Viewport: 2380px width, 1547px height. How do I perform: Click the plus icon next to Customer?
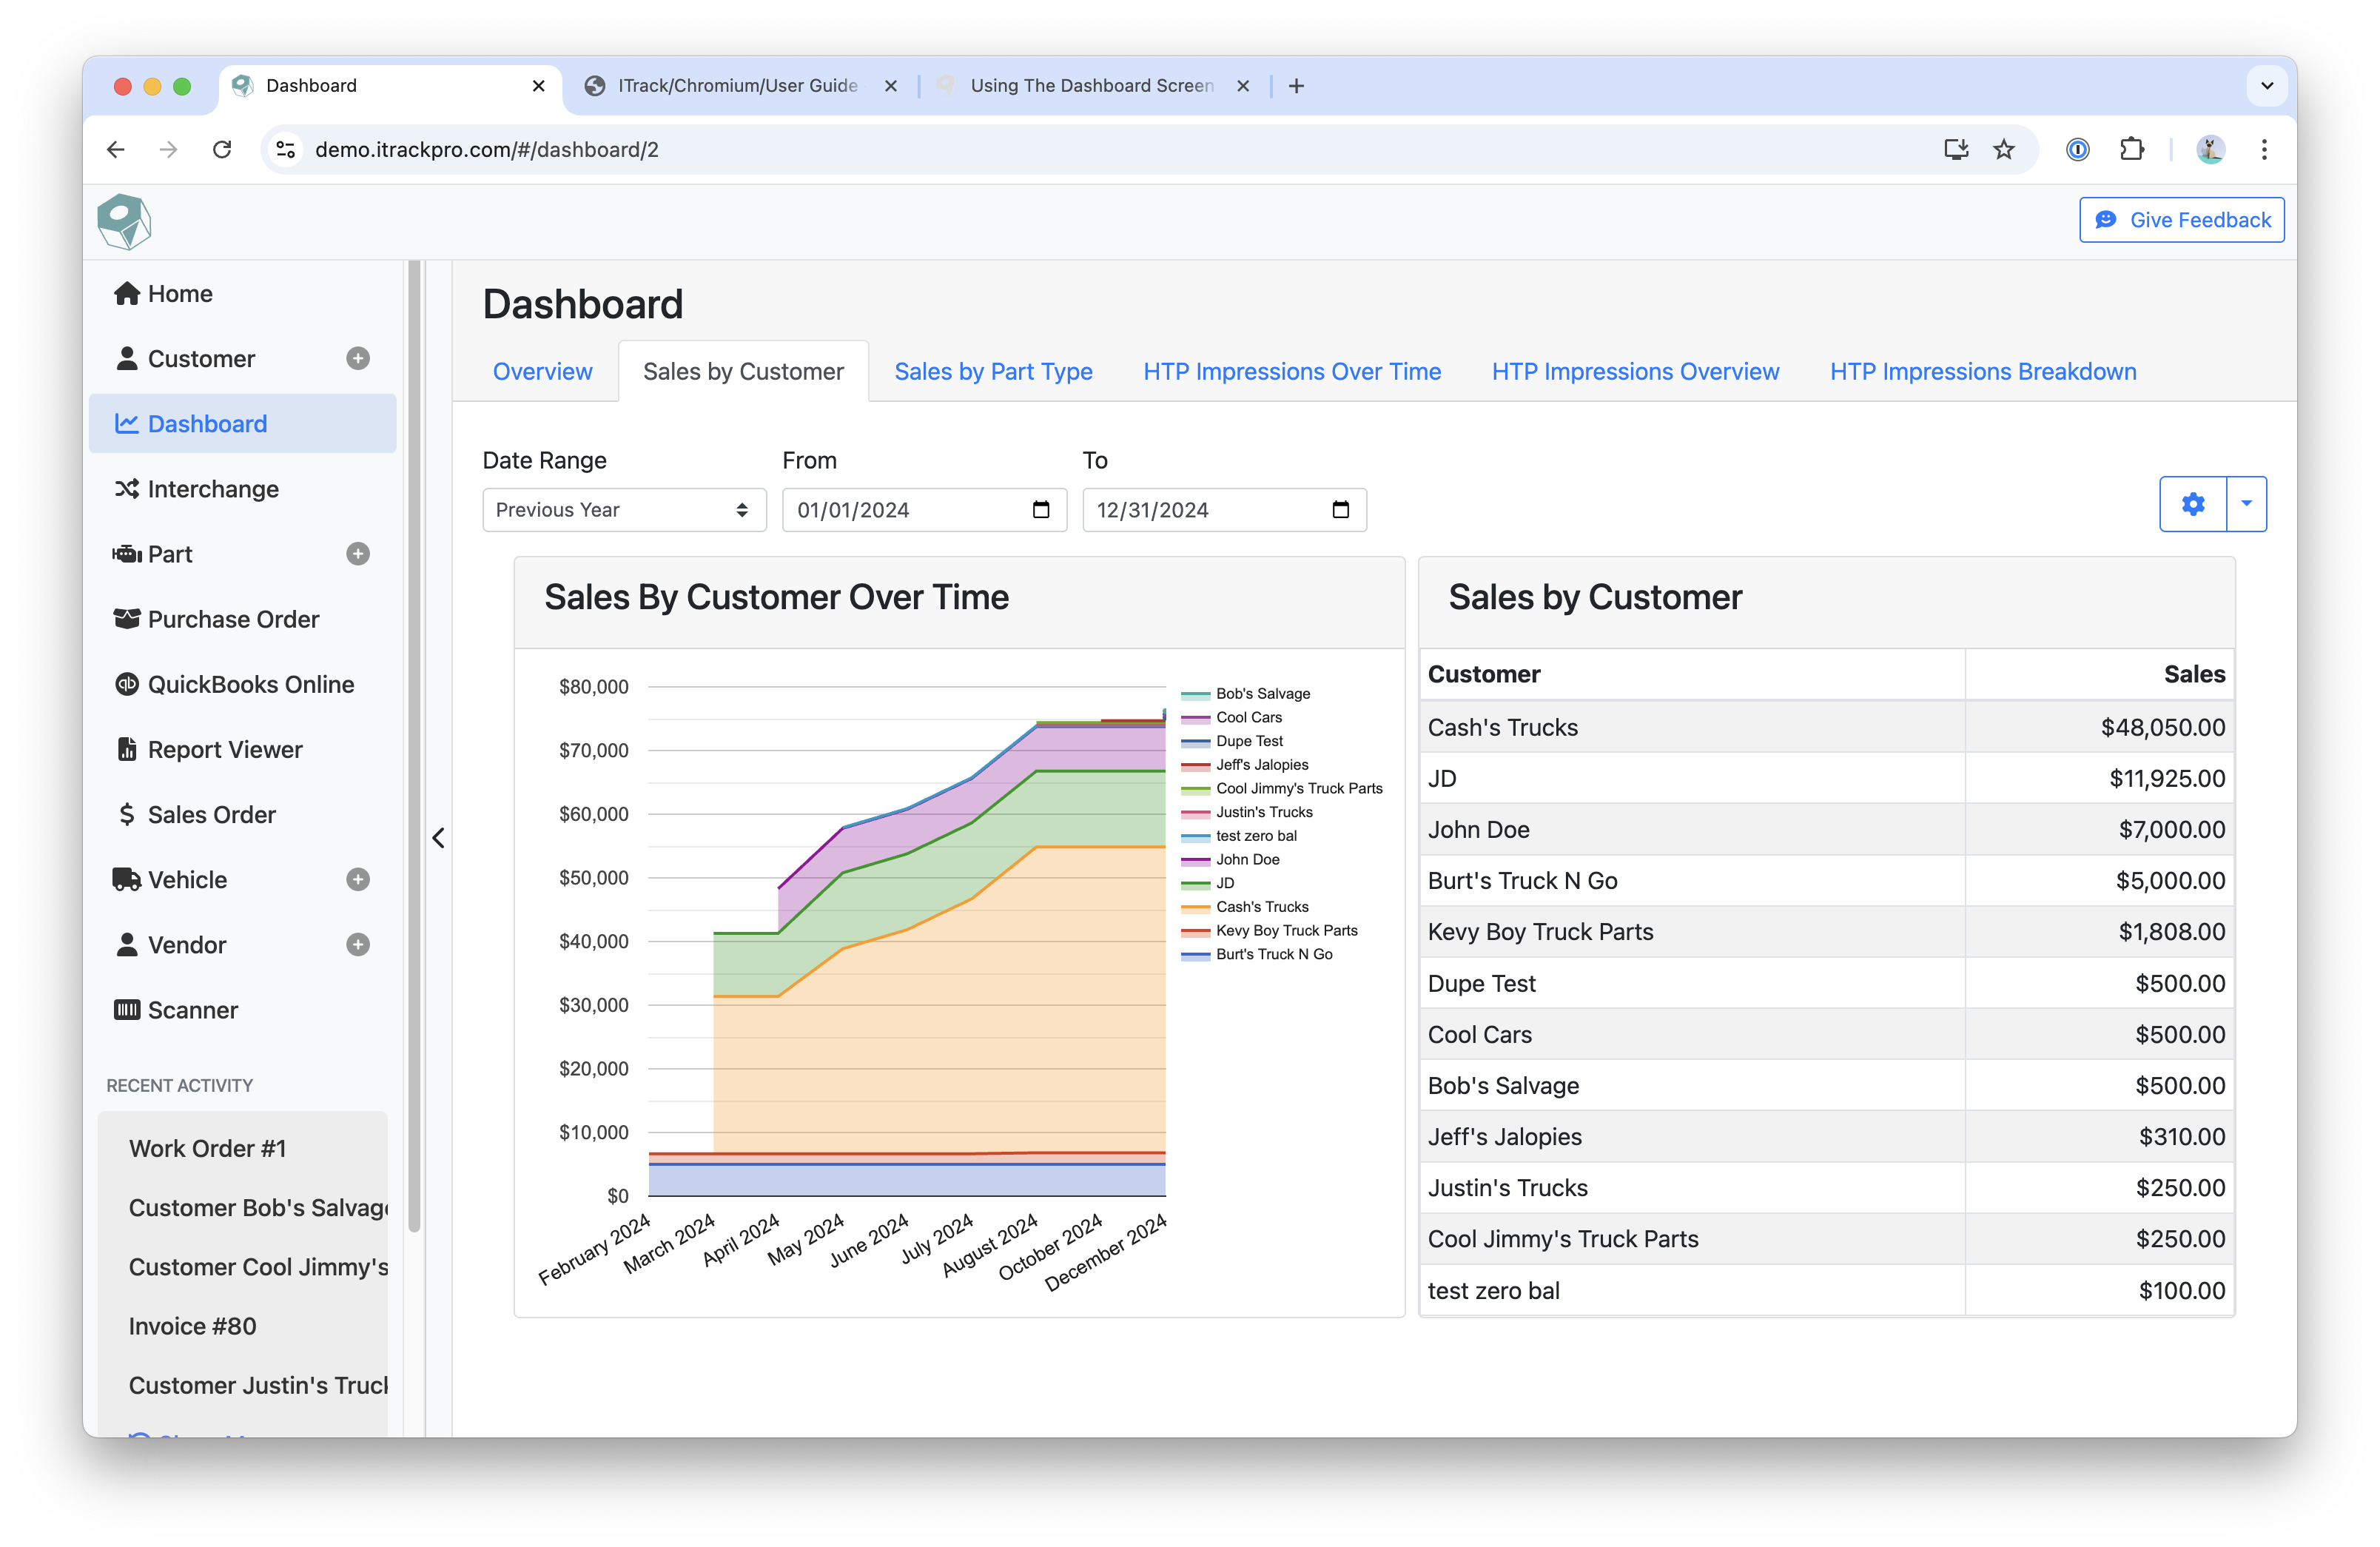[358, 358]
